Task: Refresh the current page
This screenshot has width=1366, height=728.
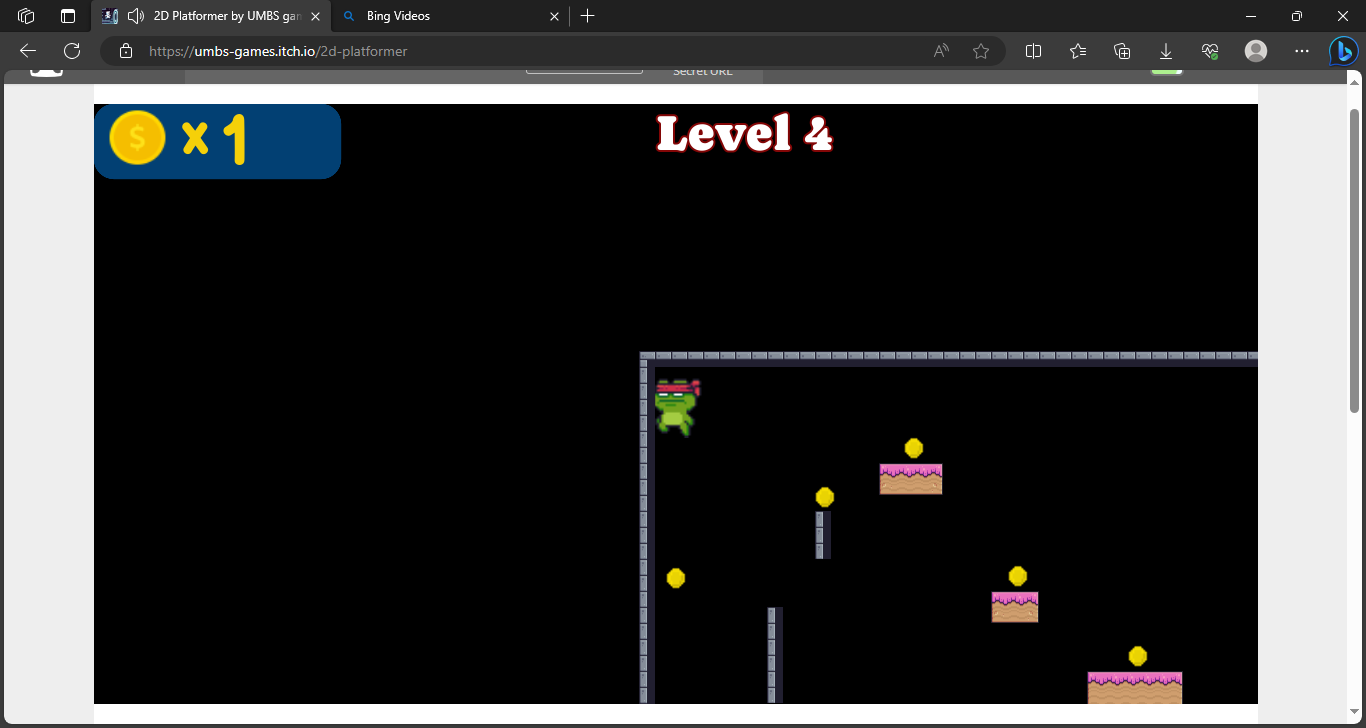Action: coord(72,51)
